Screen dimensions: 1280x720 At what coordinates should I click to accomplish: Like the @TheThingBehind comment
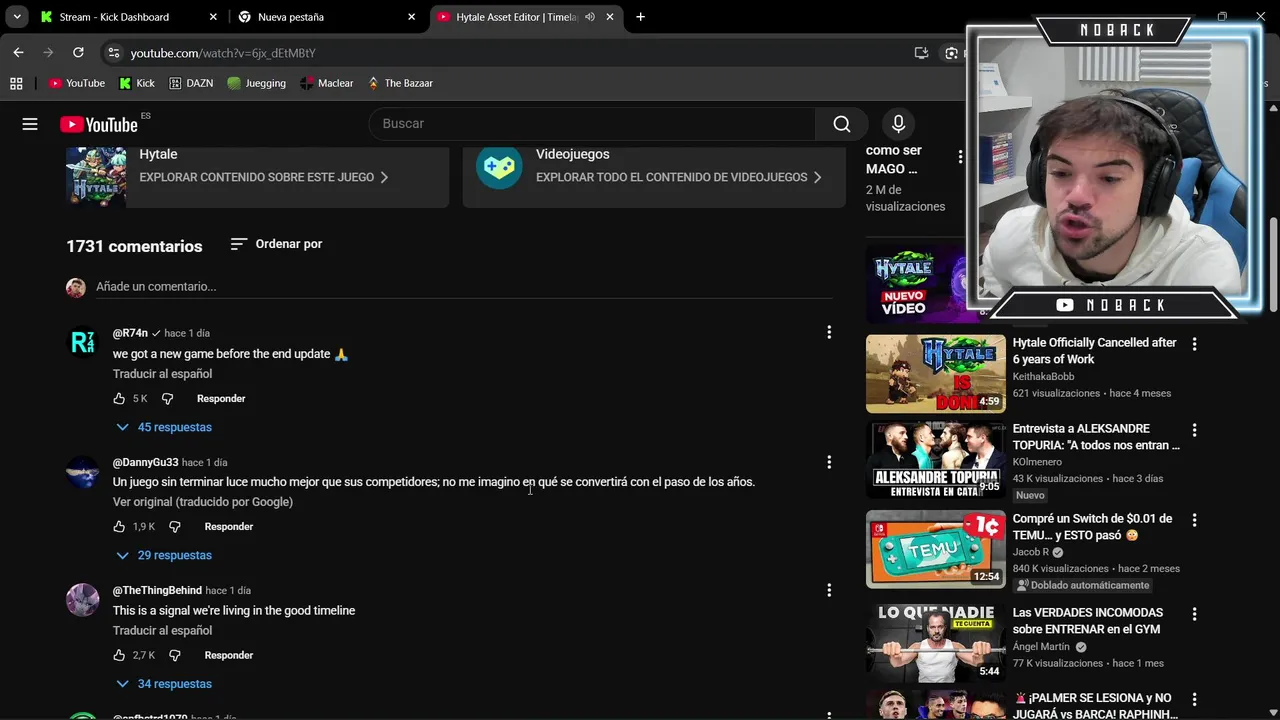point(119,656)
